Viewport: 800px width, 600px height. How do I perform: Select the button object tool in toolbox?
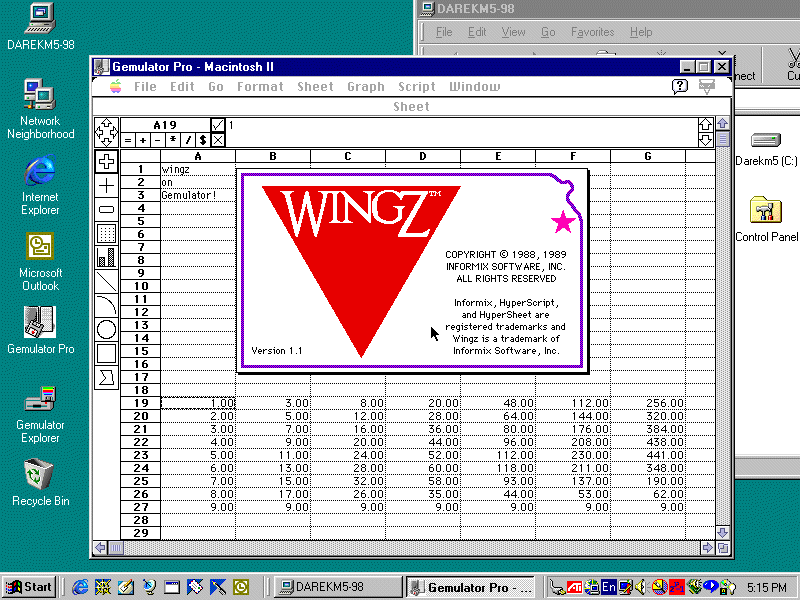(106, 209)
